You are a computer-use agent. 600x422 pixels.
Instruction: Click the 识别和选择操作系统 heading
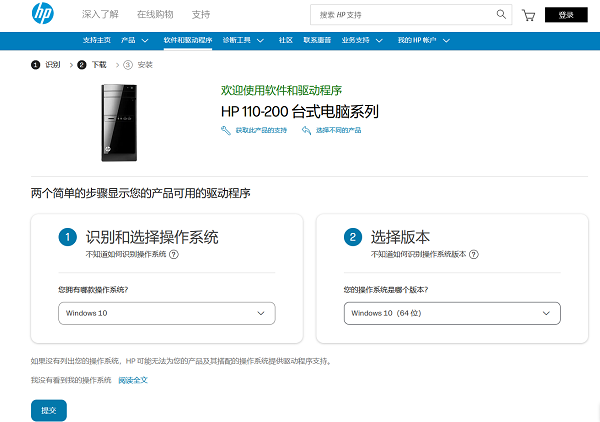click(152, 237)
